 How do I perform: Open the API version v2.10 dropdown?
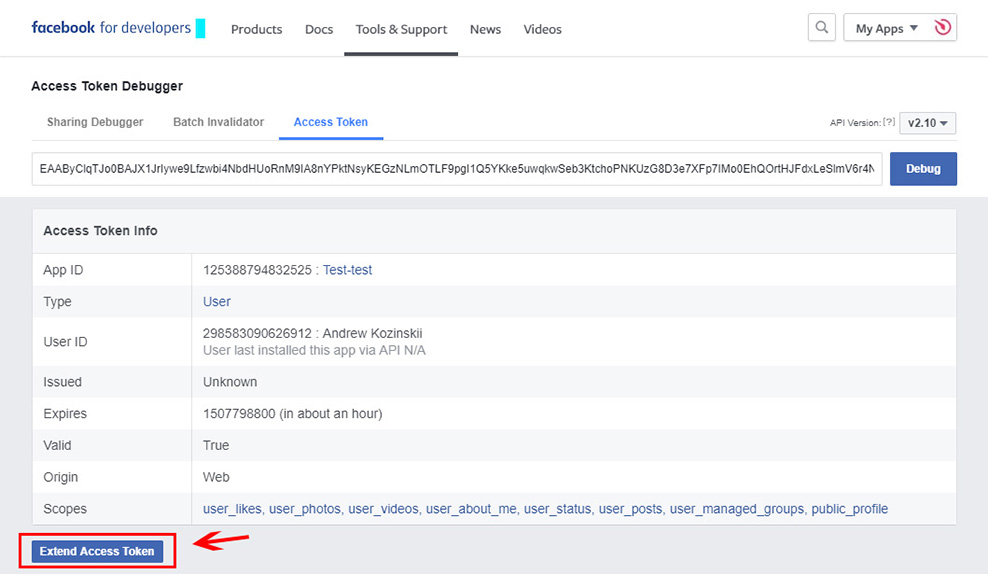[928, 123]
